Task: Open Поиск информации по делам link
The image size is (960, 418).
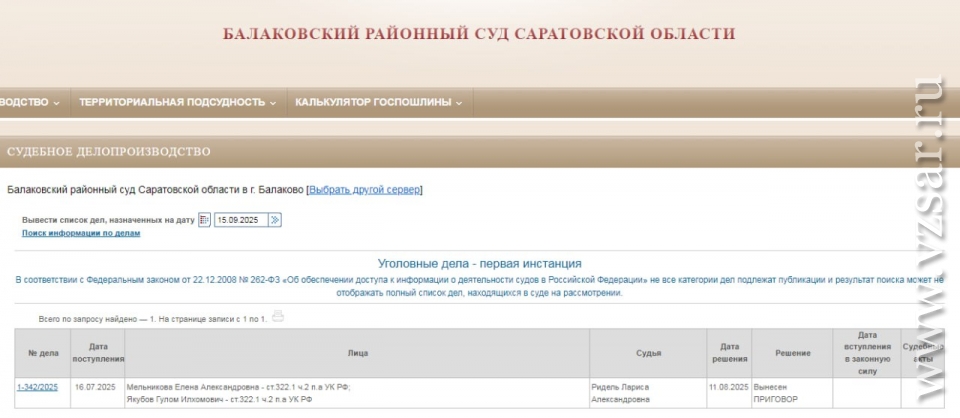Action: [x=81, y=233]
